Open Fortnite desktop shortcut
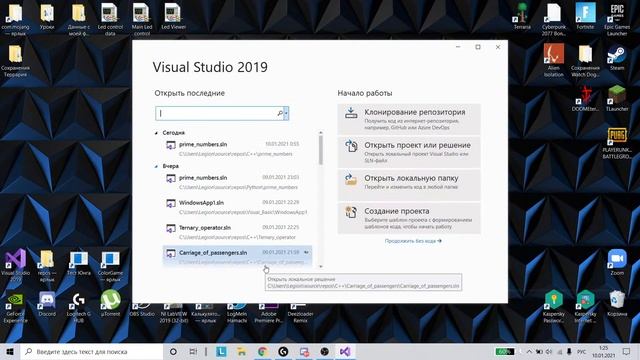640x360 pixels. click(585, 16)
